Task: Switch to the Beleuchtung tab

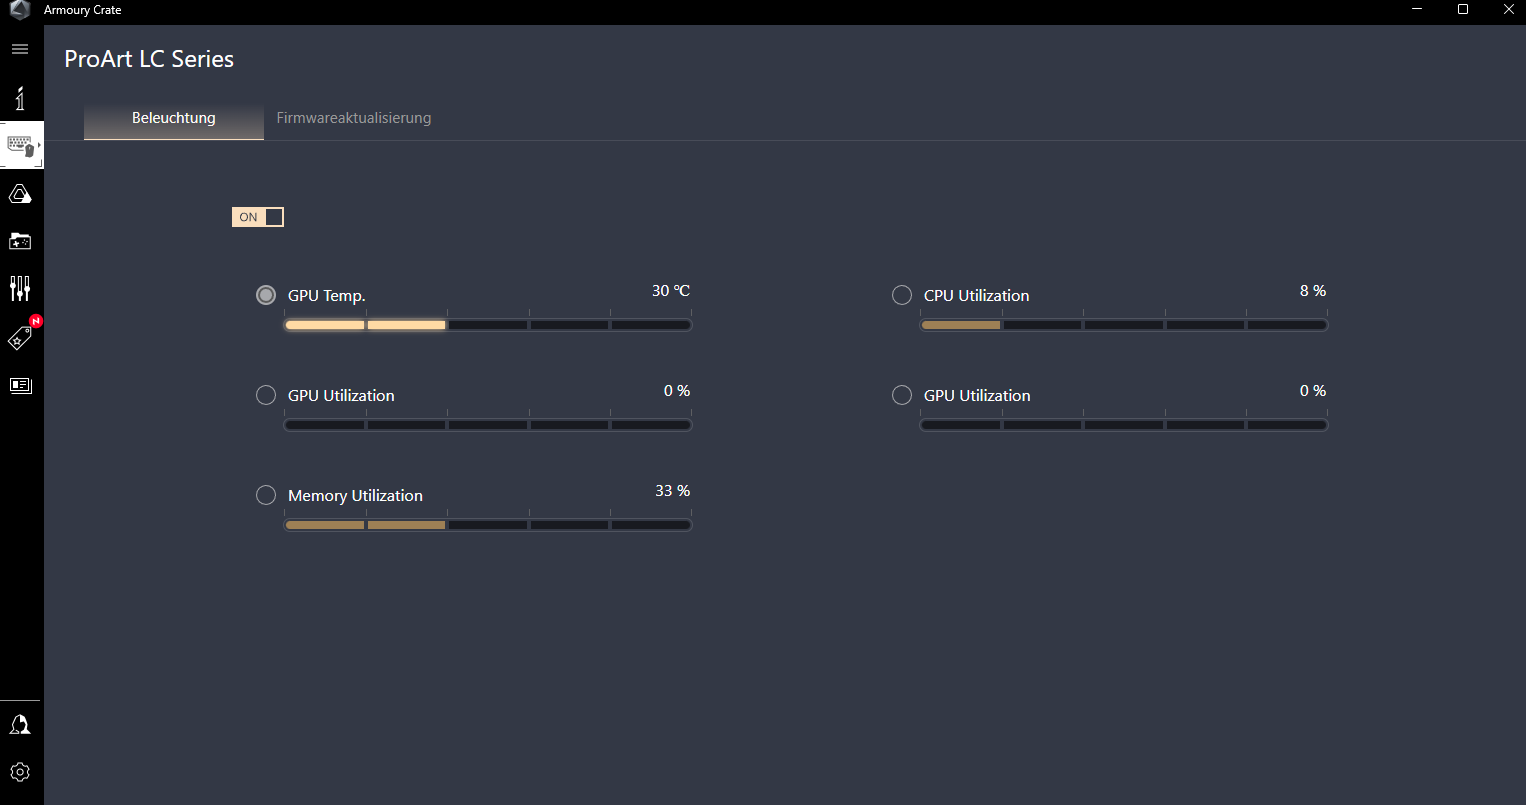Action: tap(174, 118)
